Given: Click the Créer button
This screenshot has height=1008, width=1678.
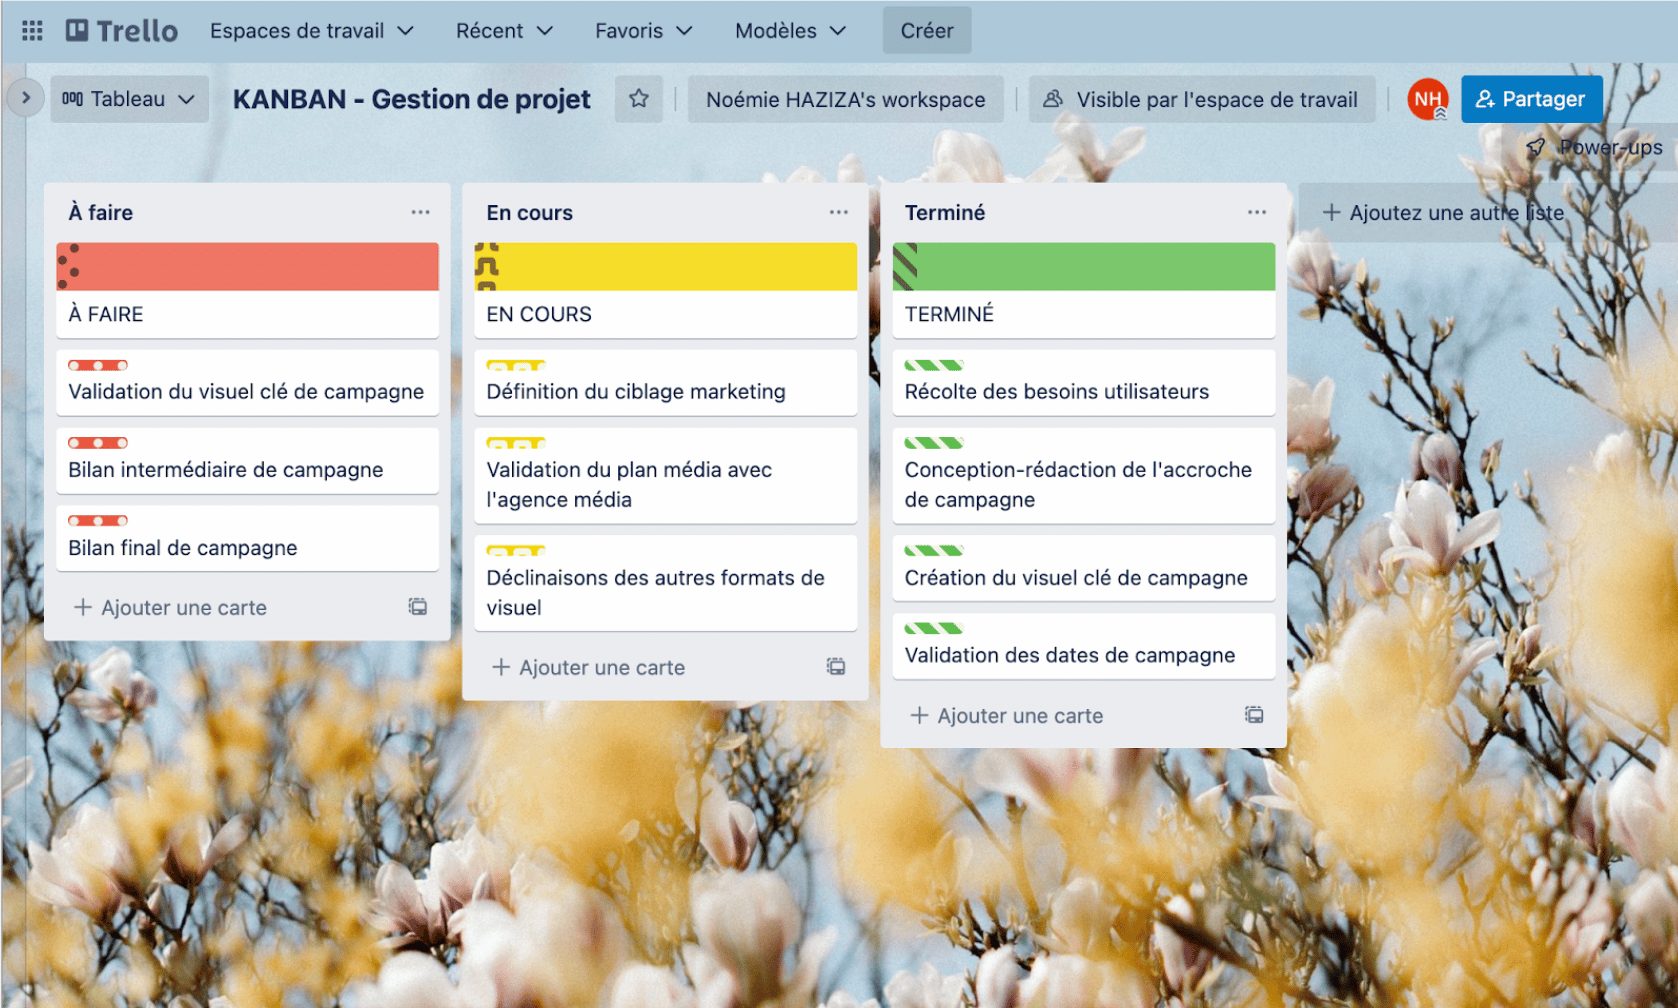Looking at the screenshot, I should coord(926,31).
